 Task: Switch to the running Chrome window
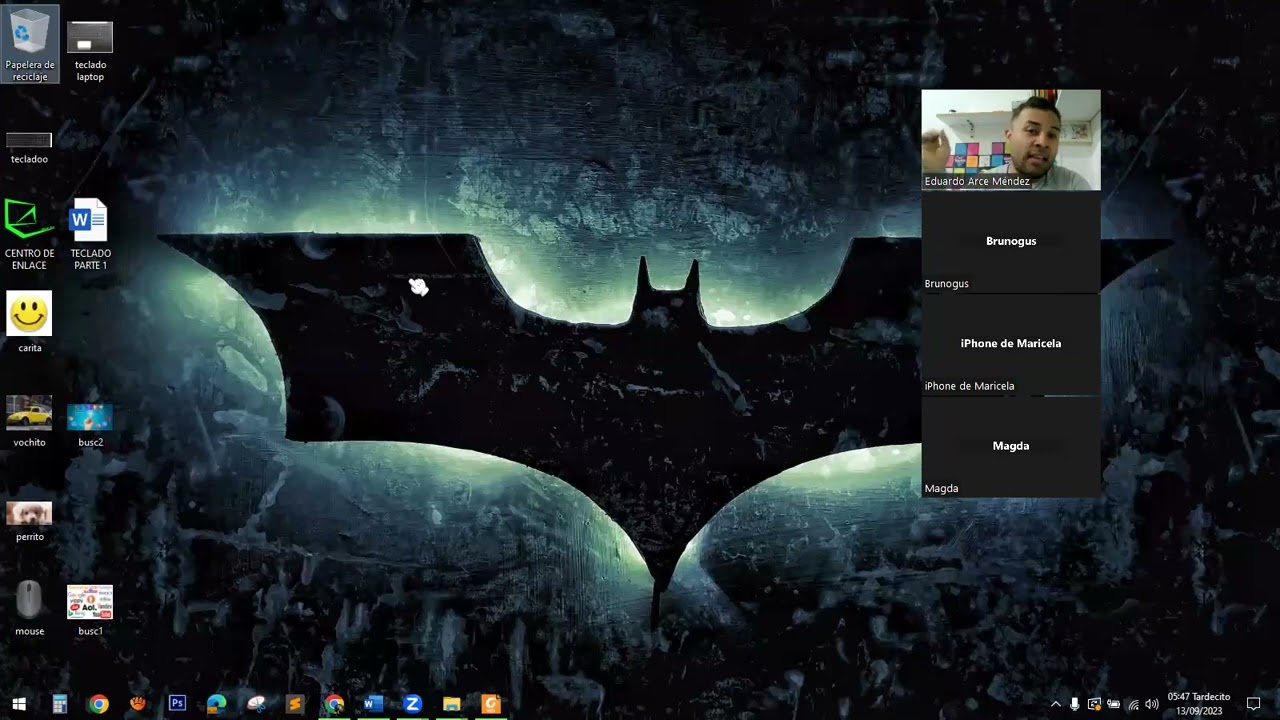click(334, 704)
